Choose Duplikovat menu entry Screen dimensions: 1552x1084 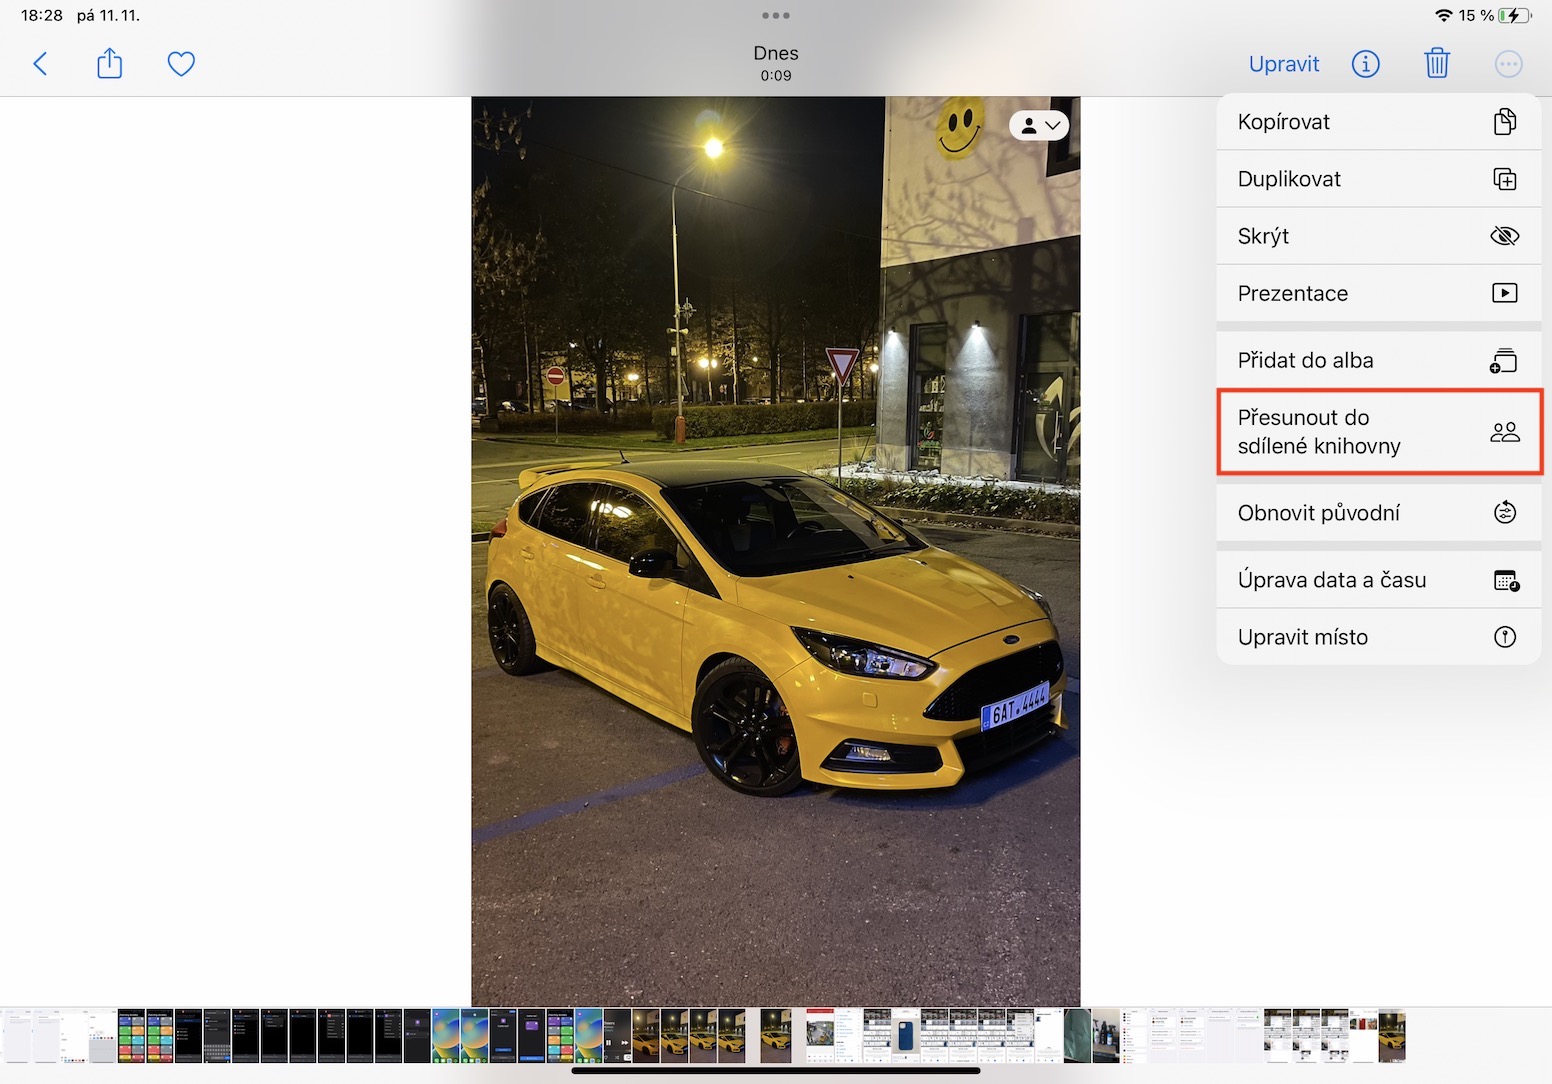pyautogui.click(x=1378, y=179)
